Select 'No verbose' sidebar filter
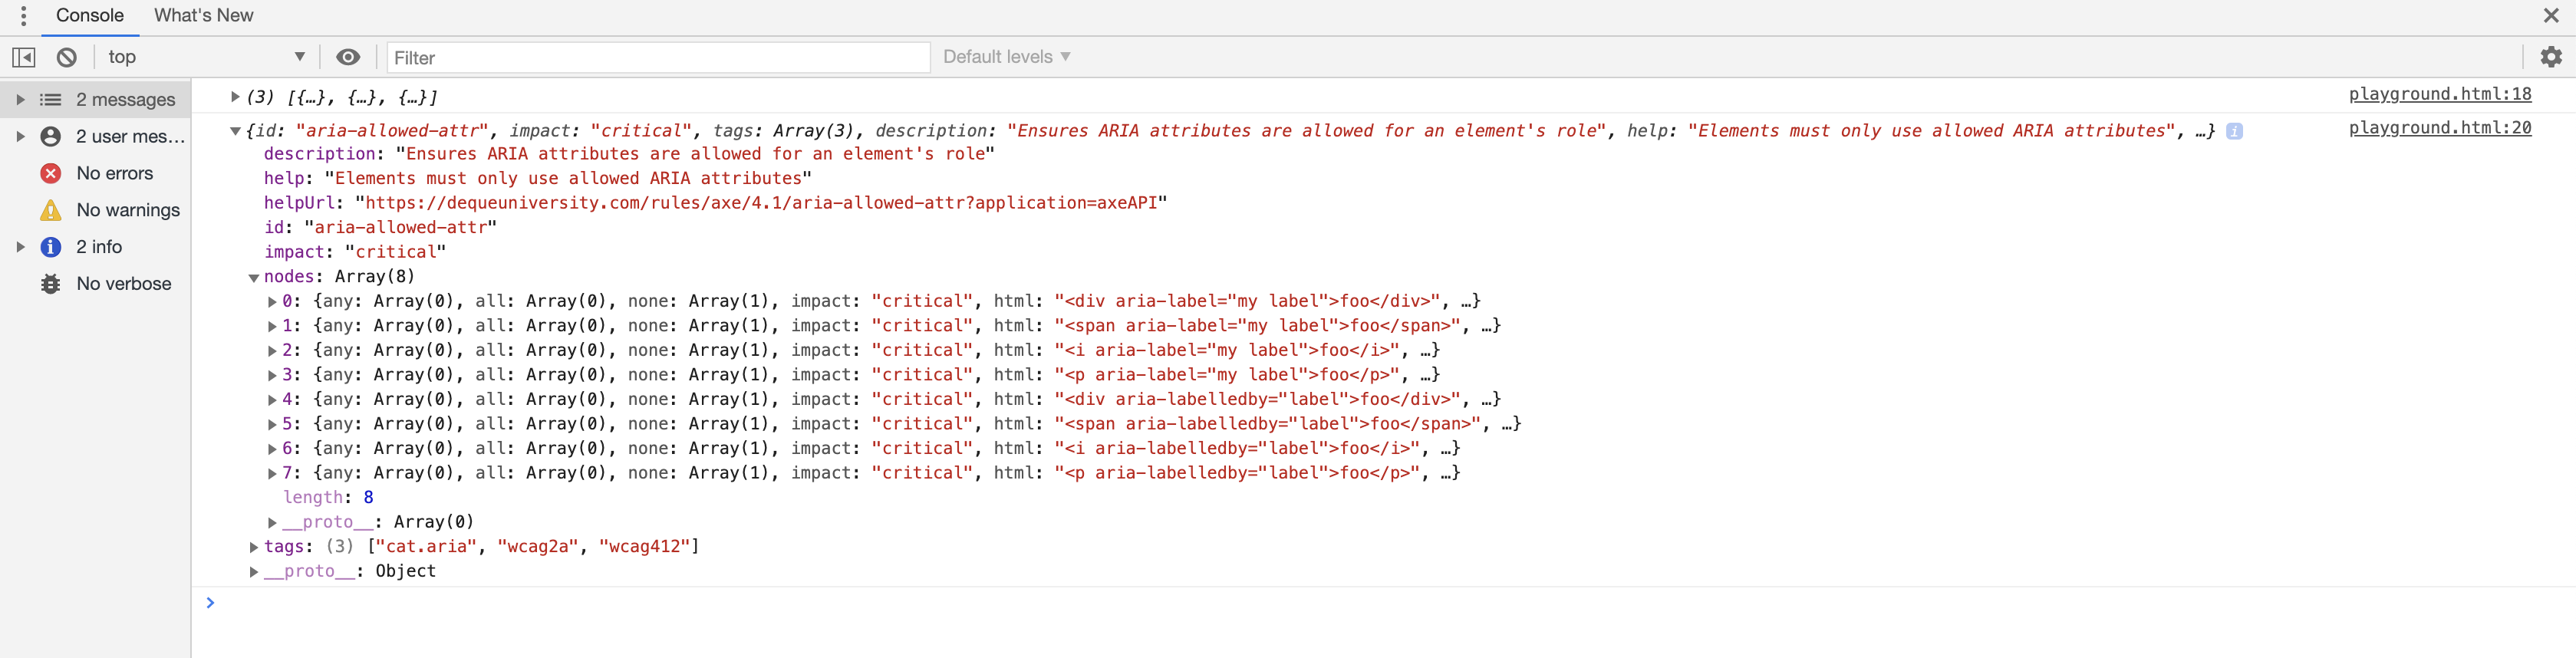 pyautogui.click(x=124, y=284)
